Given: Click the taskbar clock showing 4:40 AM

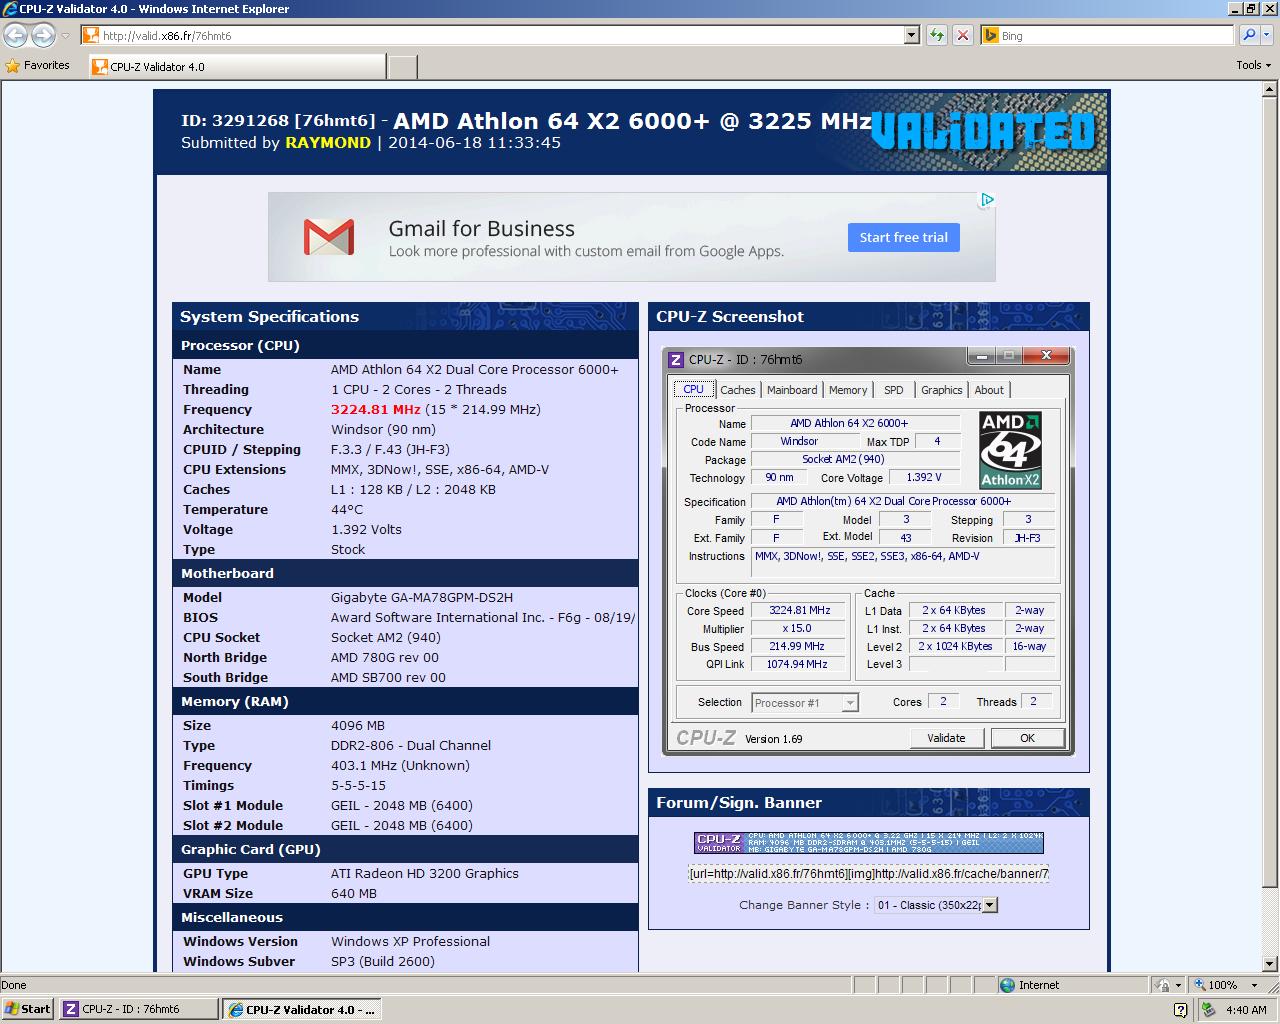Looking at the screenshot, I should coord(1246,1010).
